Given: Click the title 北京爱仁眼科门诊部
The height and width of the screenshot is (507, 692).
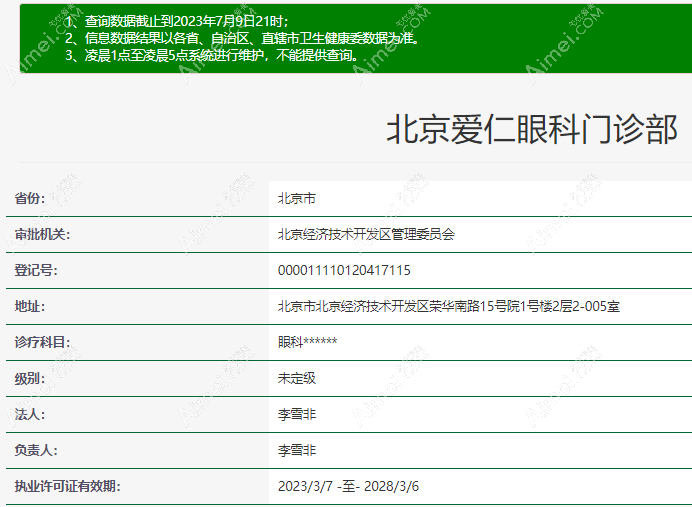Looking at the screenshot, I should click(x=532, y=129).
